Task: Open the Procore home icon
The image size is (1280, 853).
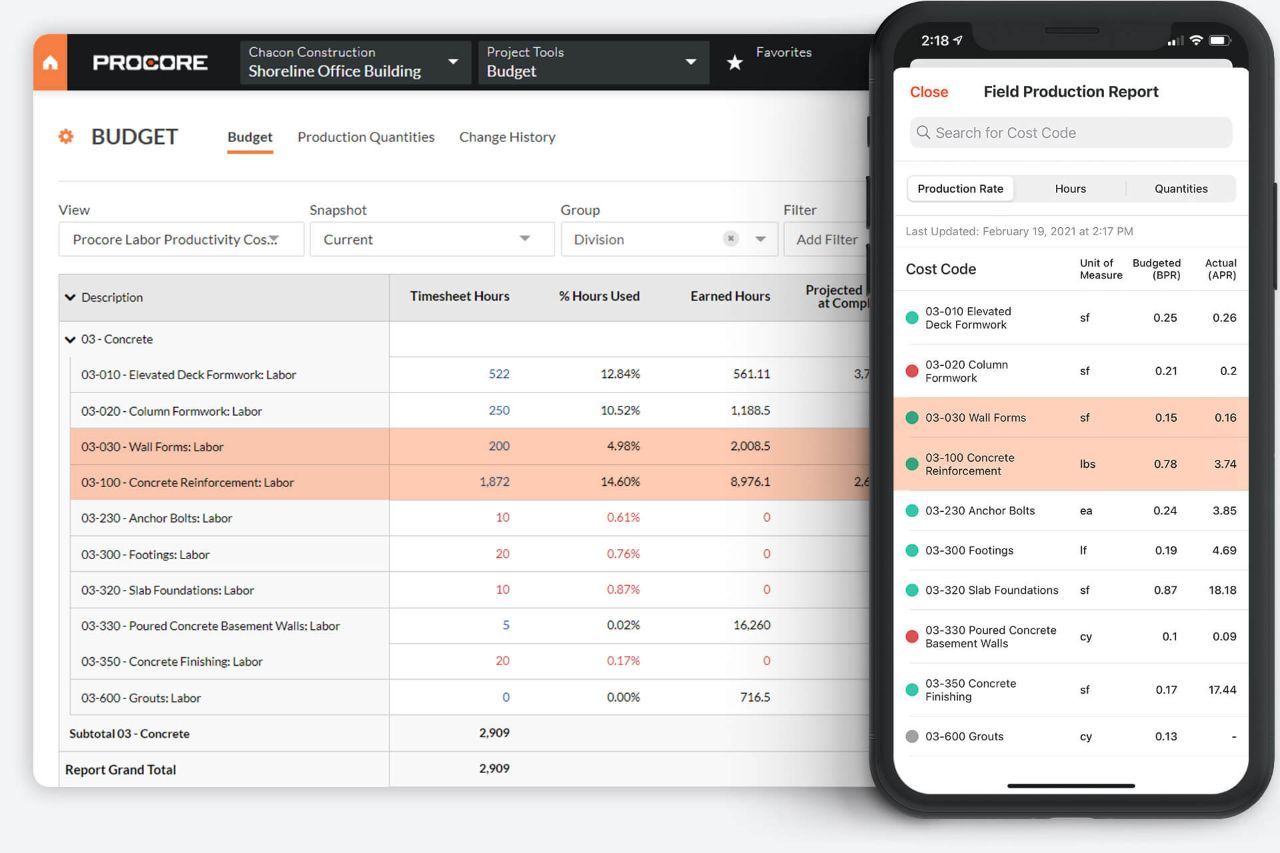Action: point(50,62)
